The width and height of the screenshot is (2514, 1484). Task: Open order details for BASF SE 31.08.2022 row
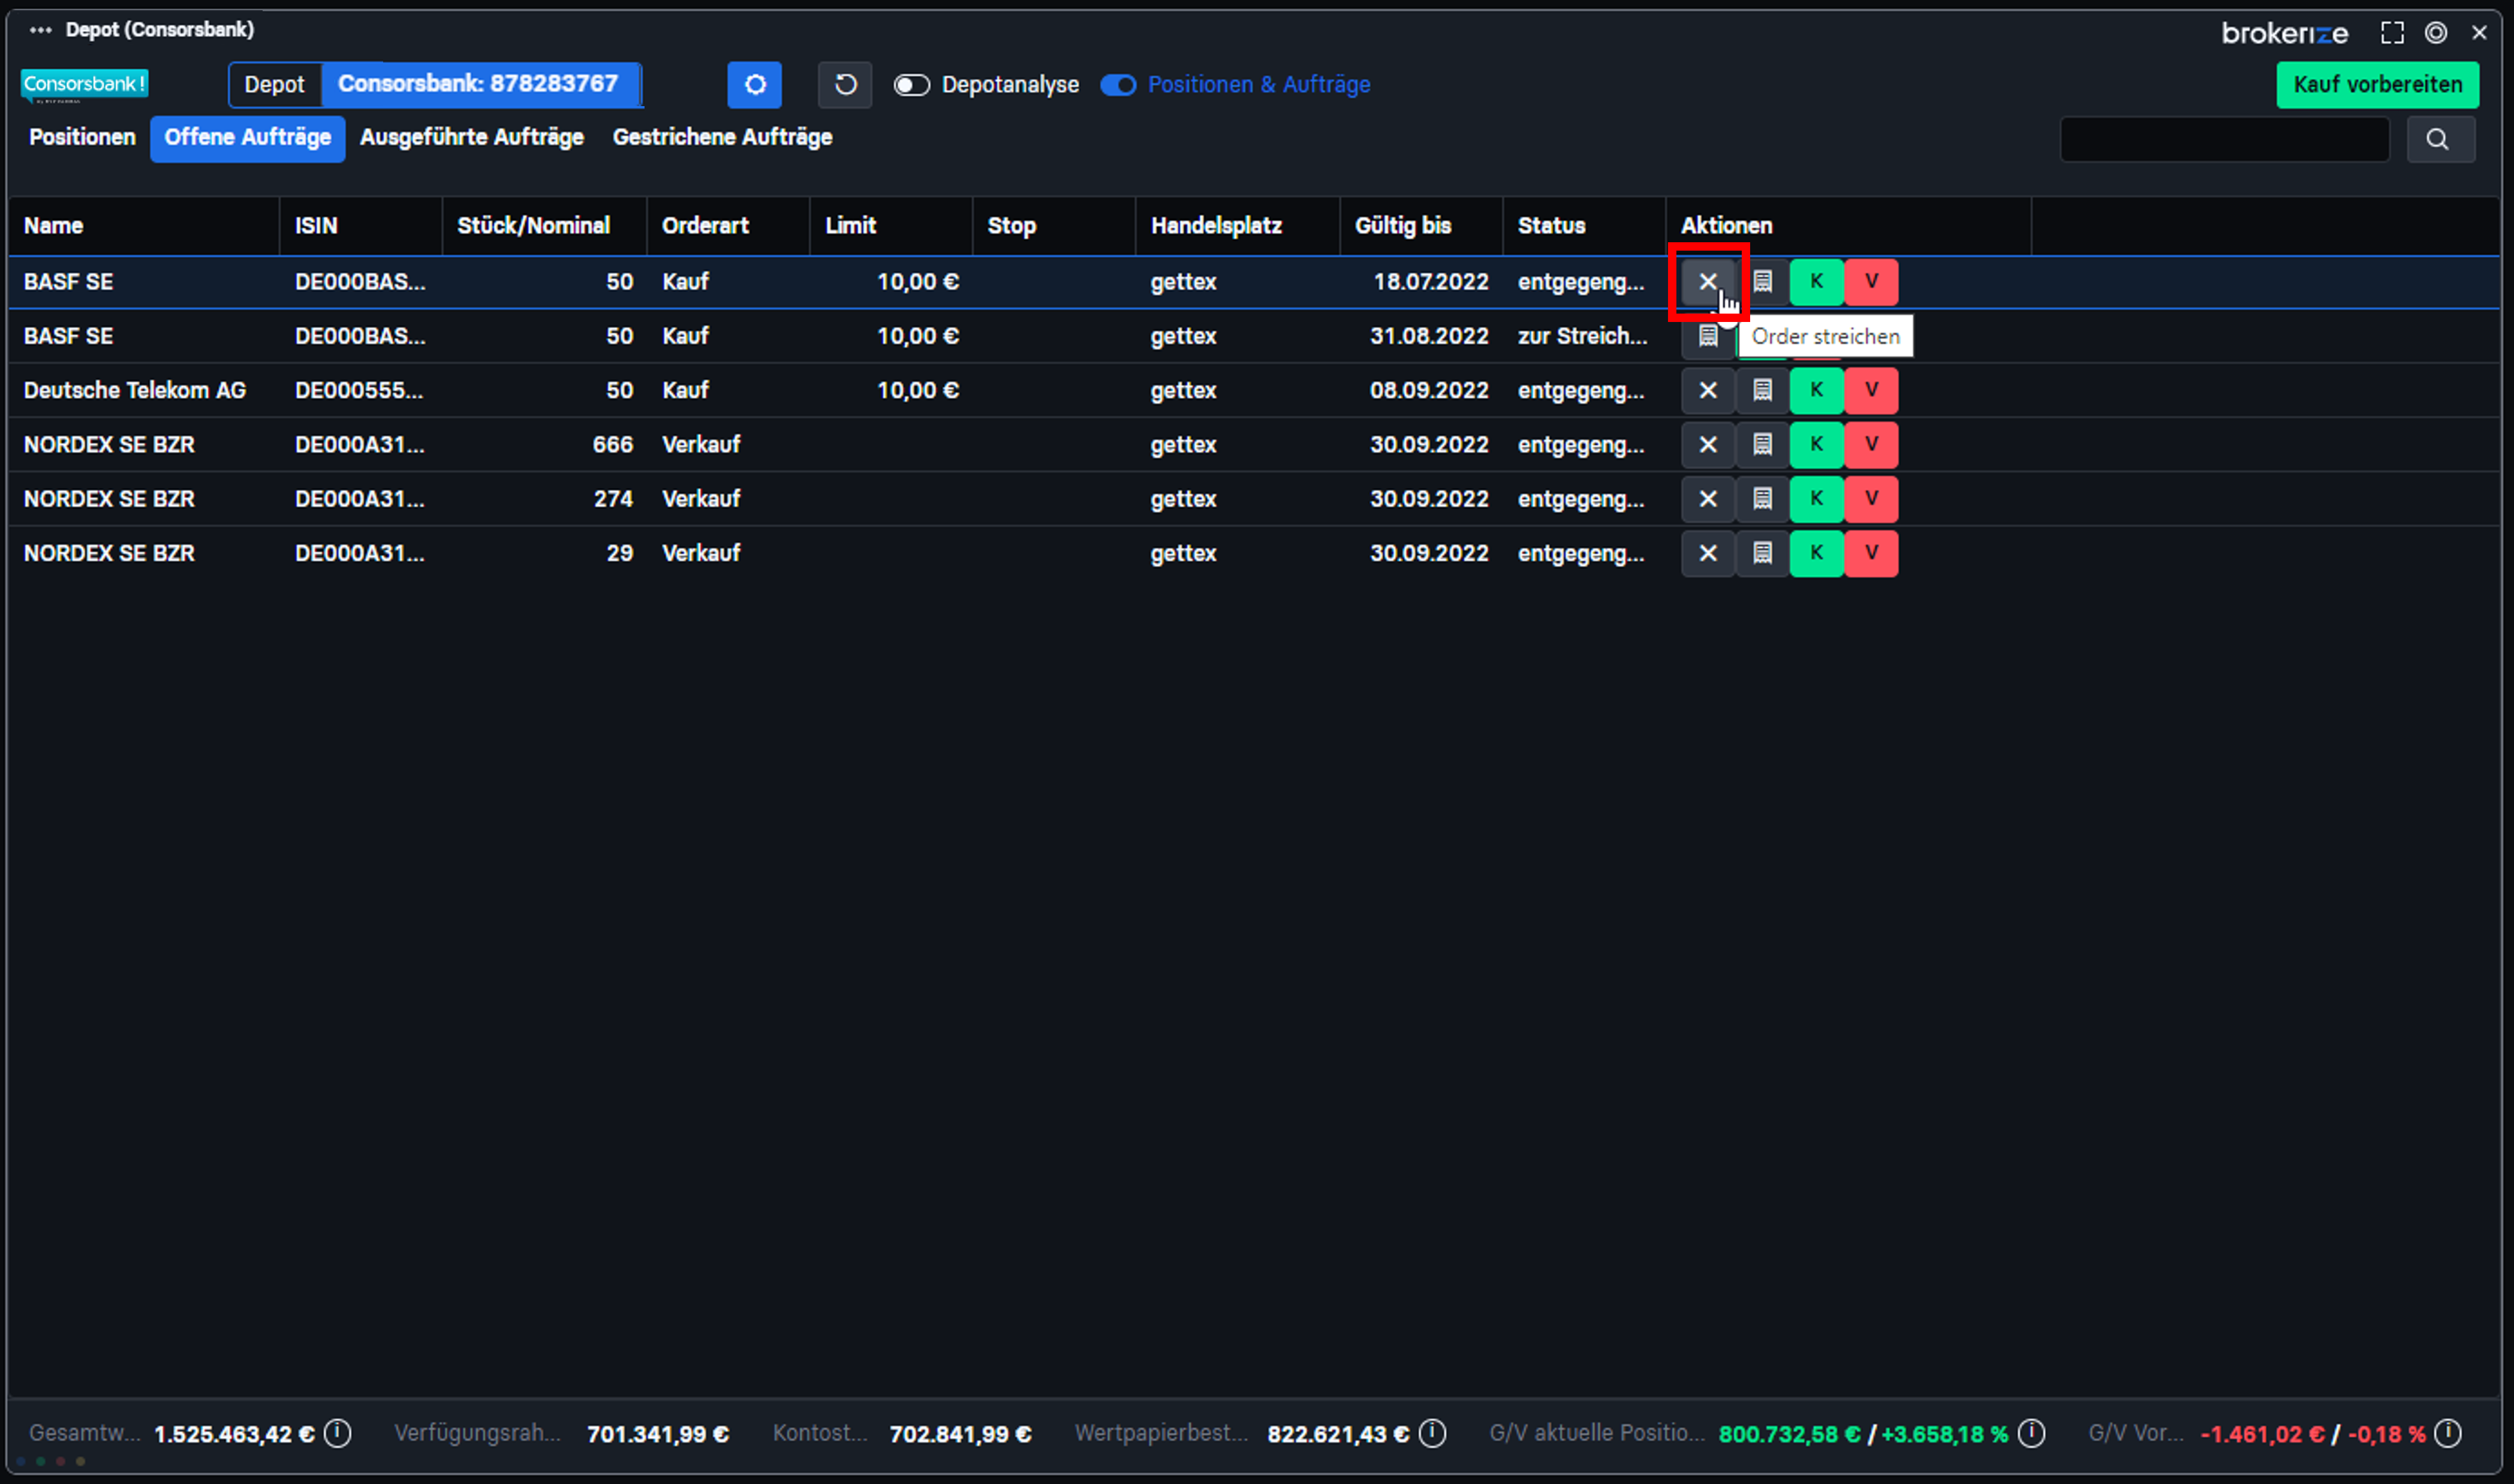coord(1708,336)
